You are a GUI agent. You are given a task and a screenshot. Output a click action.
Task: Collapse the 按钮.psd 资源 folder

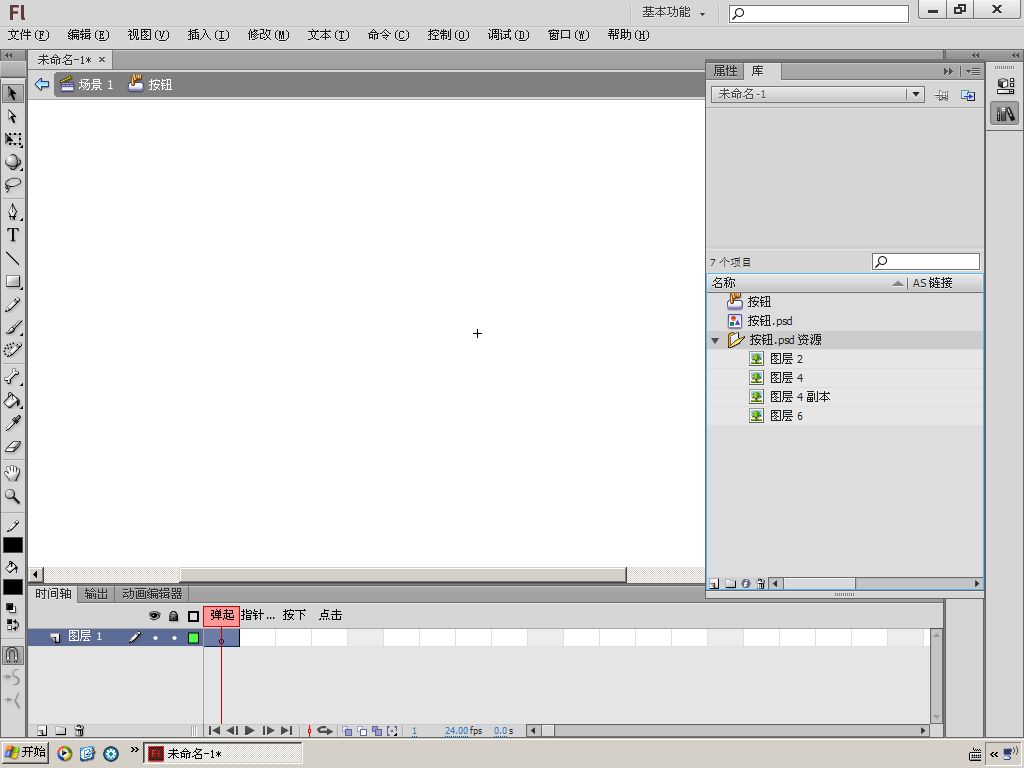pos(715,340)
